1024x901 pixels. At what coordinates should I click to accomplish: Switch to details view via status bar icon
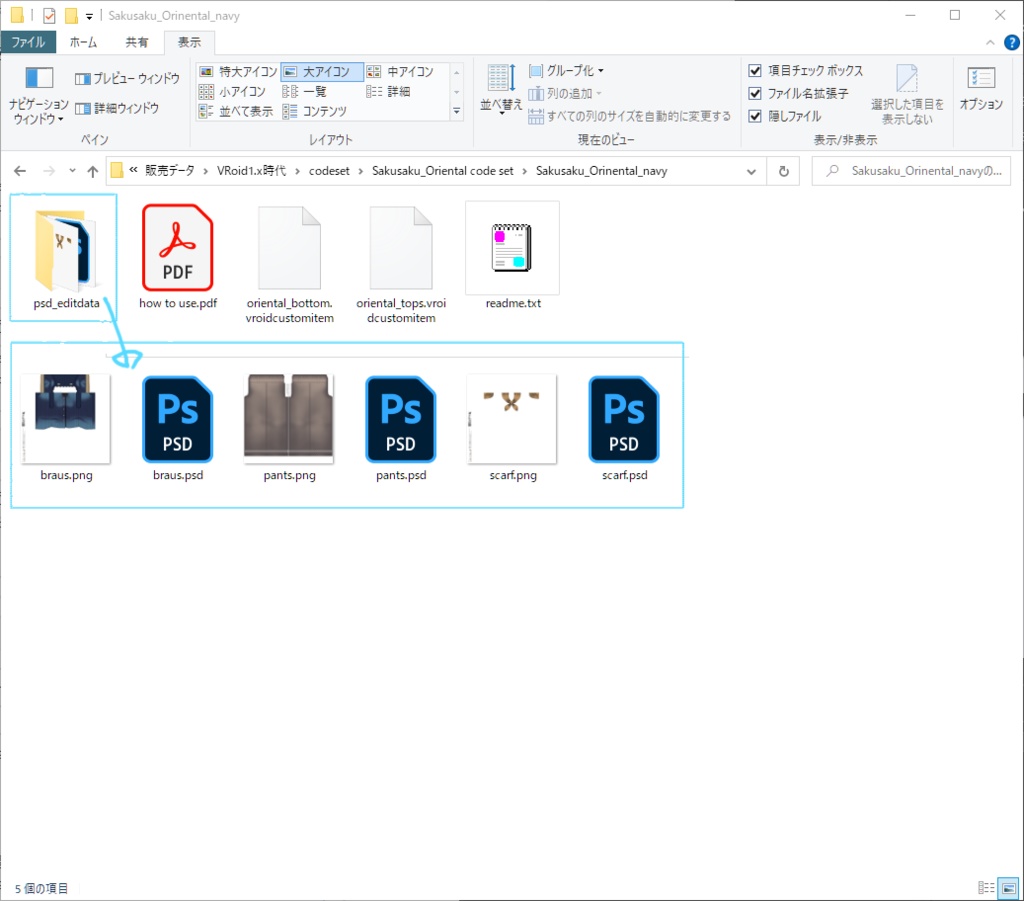pyautogui.click(x=986, y=888)
